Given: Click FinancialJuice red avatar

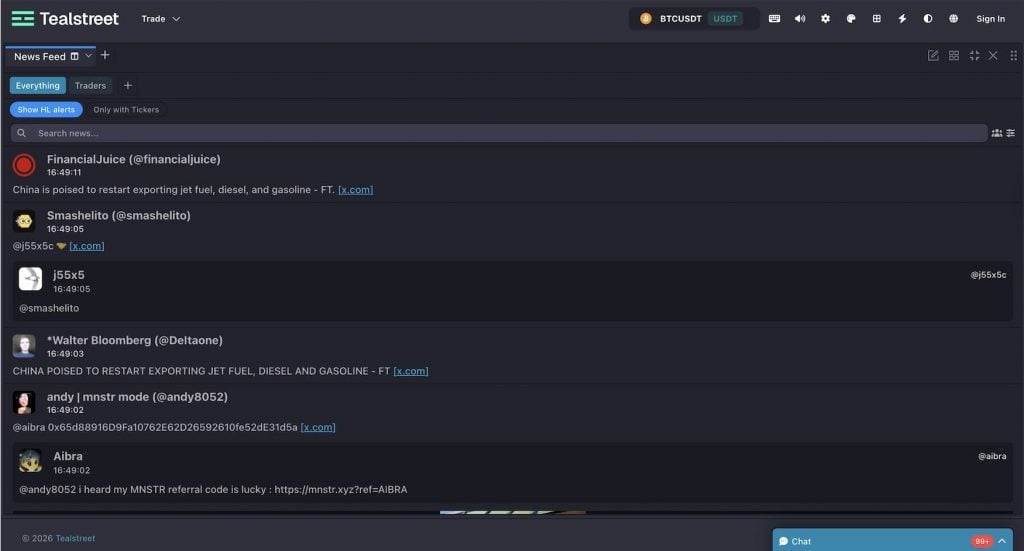Looking at the screenshot, I should 24,165.
